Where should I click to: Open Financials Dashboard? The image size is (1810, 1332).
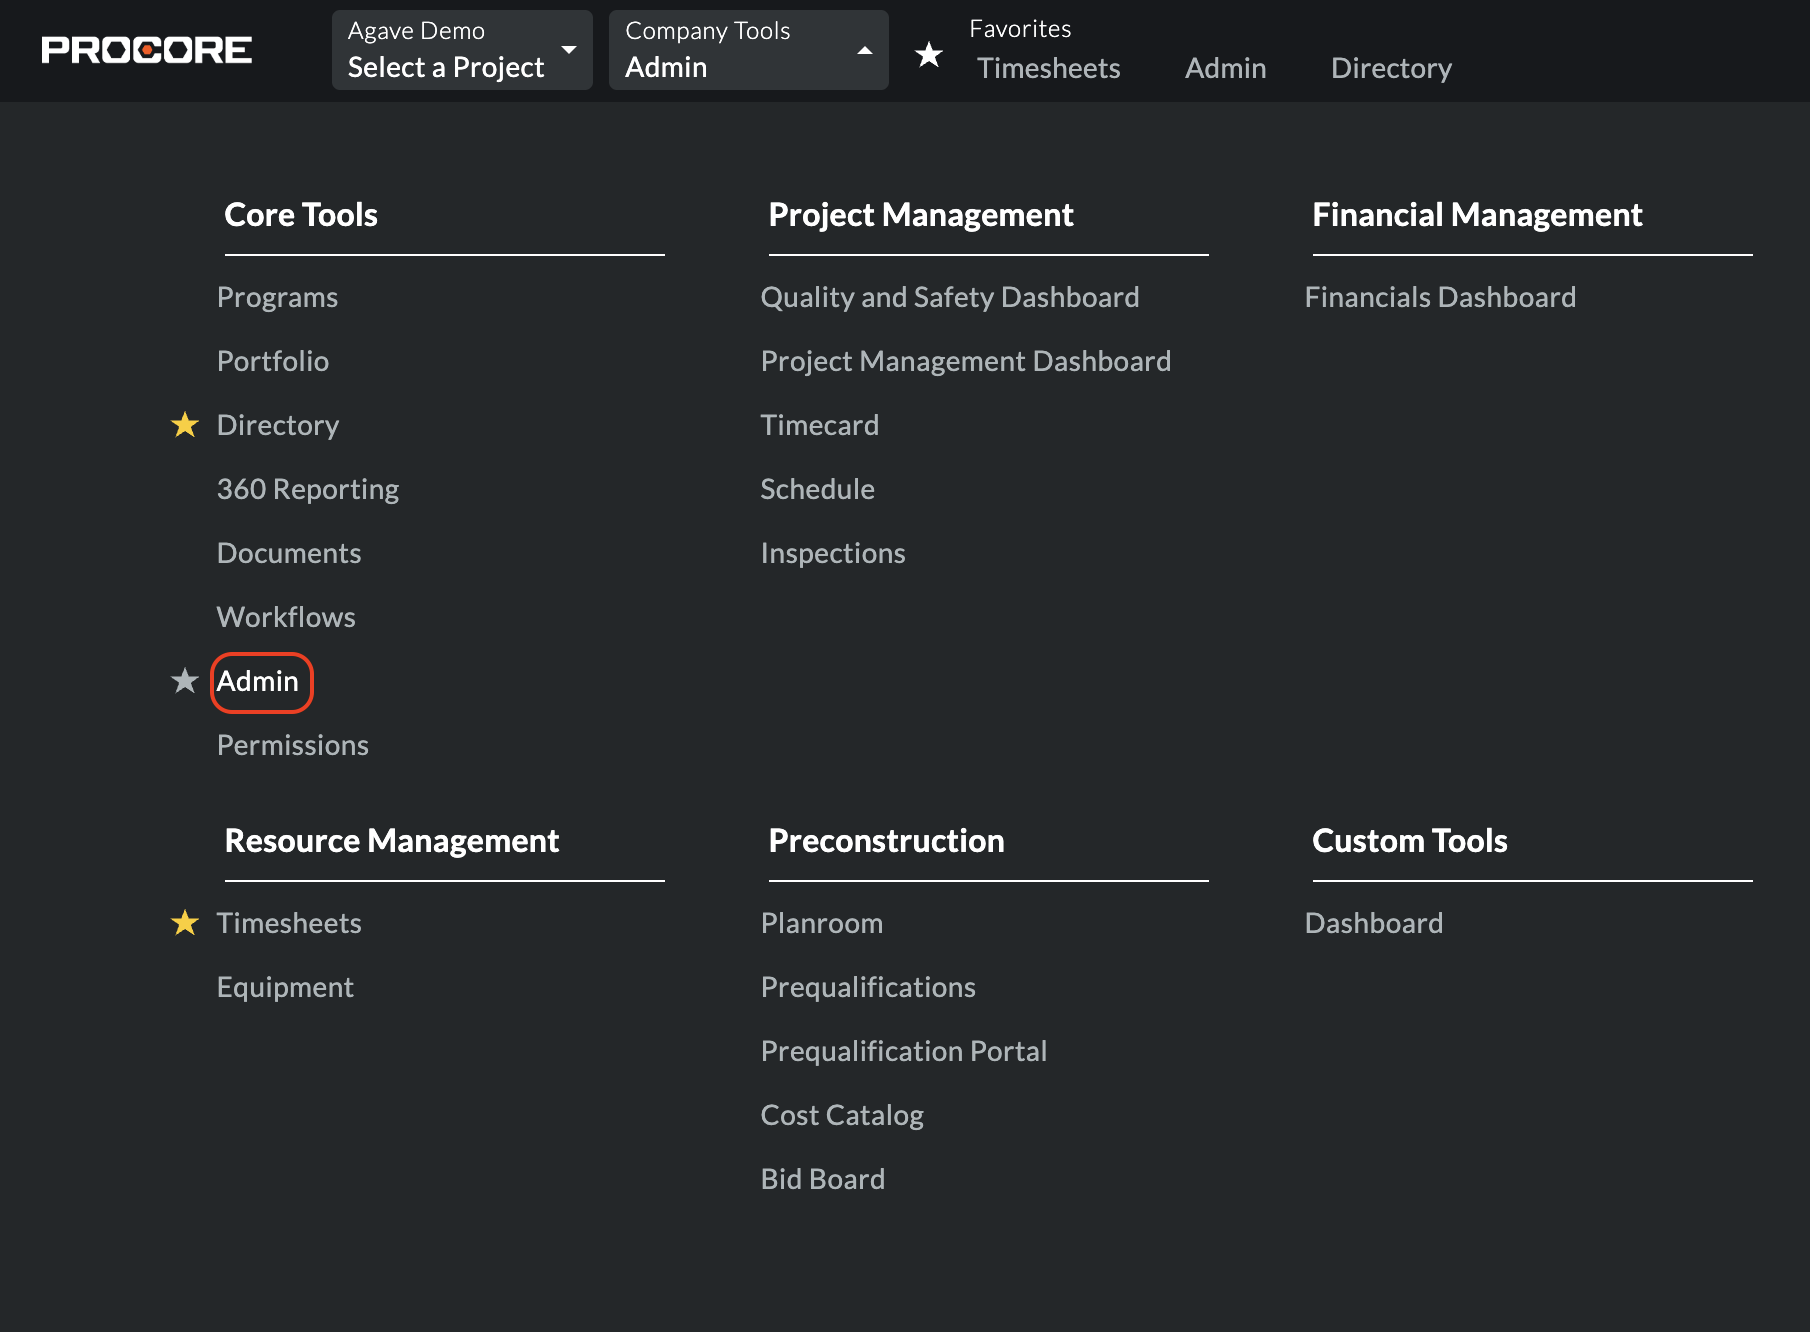[1441, 297]
